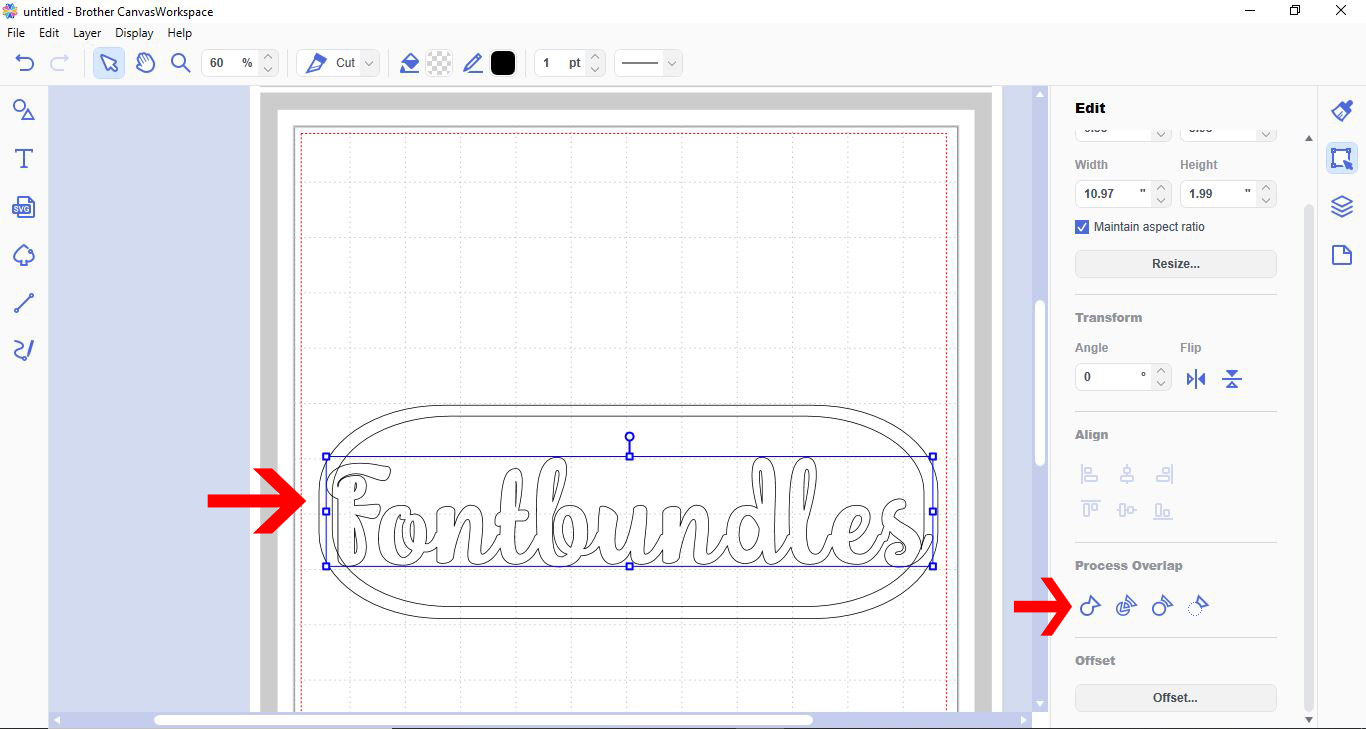
Task: Apply Weld process overlap
Action: (x=1090, y=605)
